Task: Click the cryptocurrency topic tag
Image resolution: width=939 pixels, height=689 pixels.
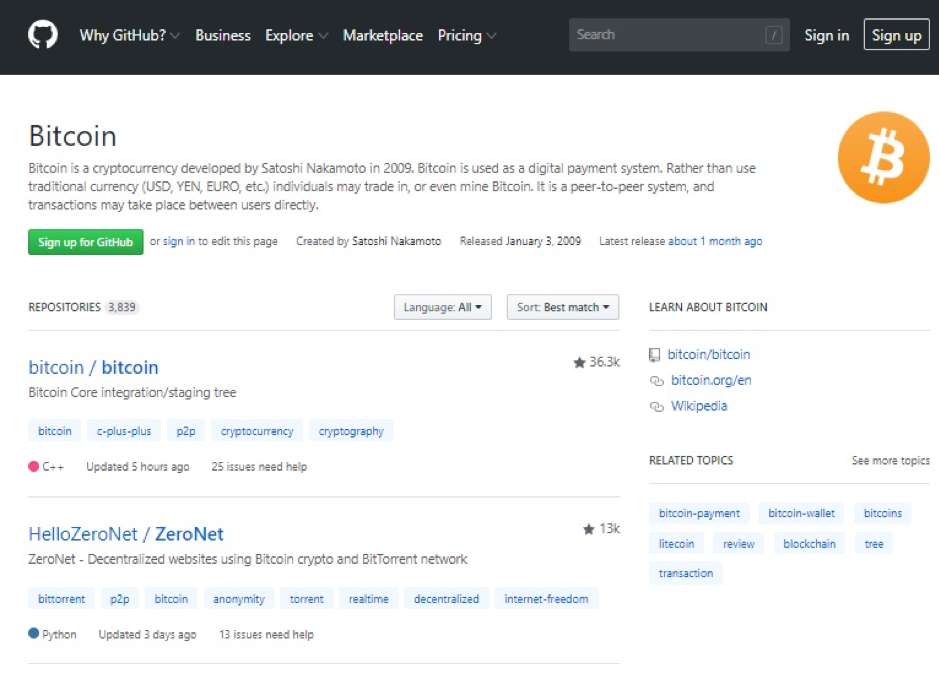Action: point(257,431)
